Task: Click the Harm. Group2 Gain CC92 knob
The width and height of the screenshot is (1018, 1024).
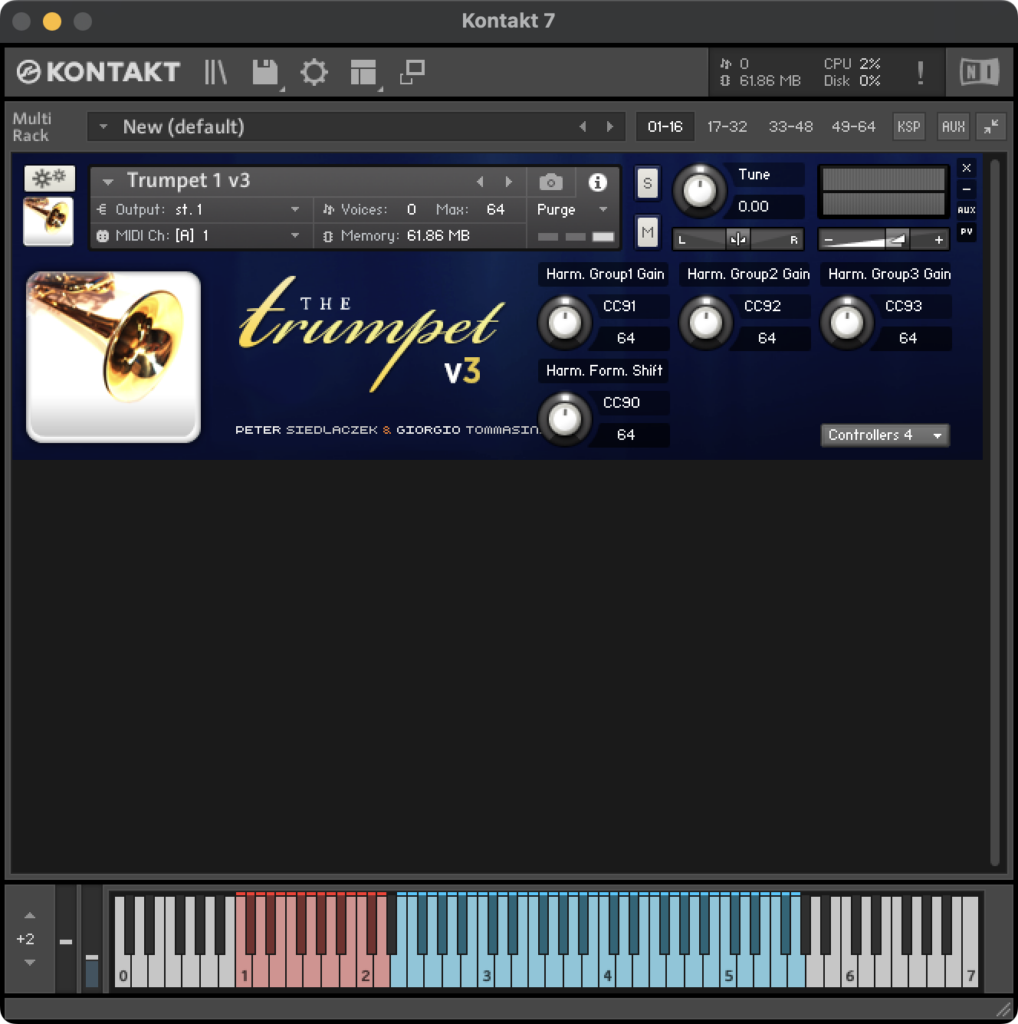Action: click(706, 322)
